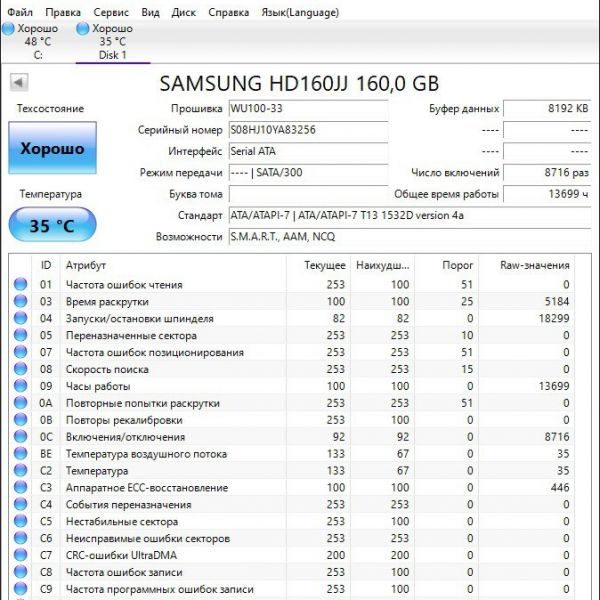
Task: Click the SAMSUNG HD160JJ 160,0 GB title
Action: 299,83
